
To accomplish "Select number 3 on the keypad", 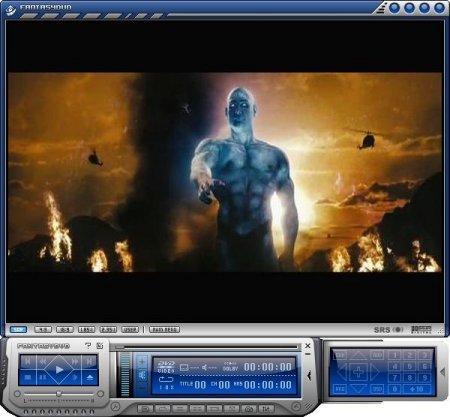I will pyautogui.click(x=425, y=355).
